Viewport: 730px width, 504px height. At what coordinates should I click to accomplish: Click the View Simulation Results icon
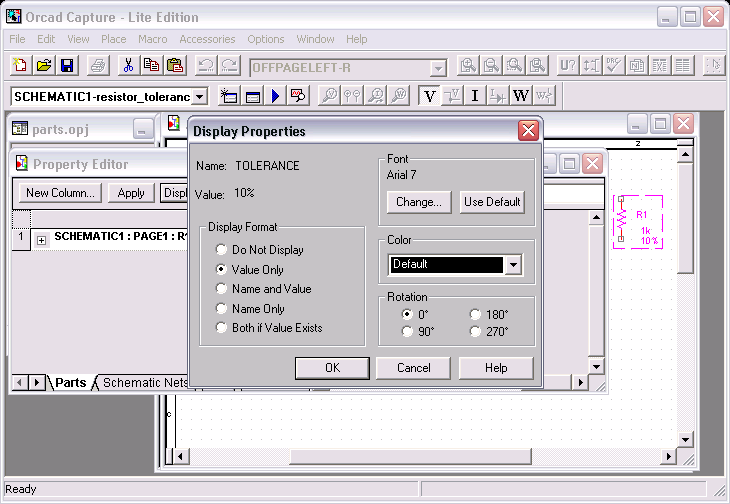point(298,96)
